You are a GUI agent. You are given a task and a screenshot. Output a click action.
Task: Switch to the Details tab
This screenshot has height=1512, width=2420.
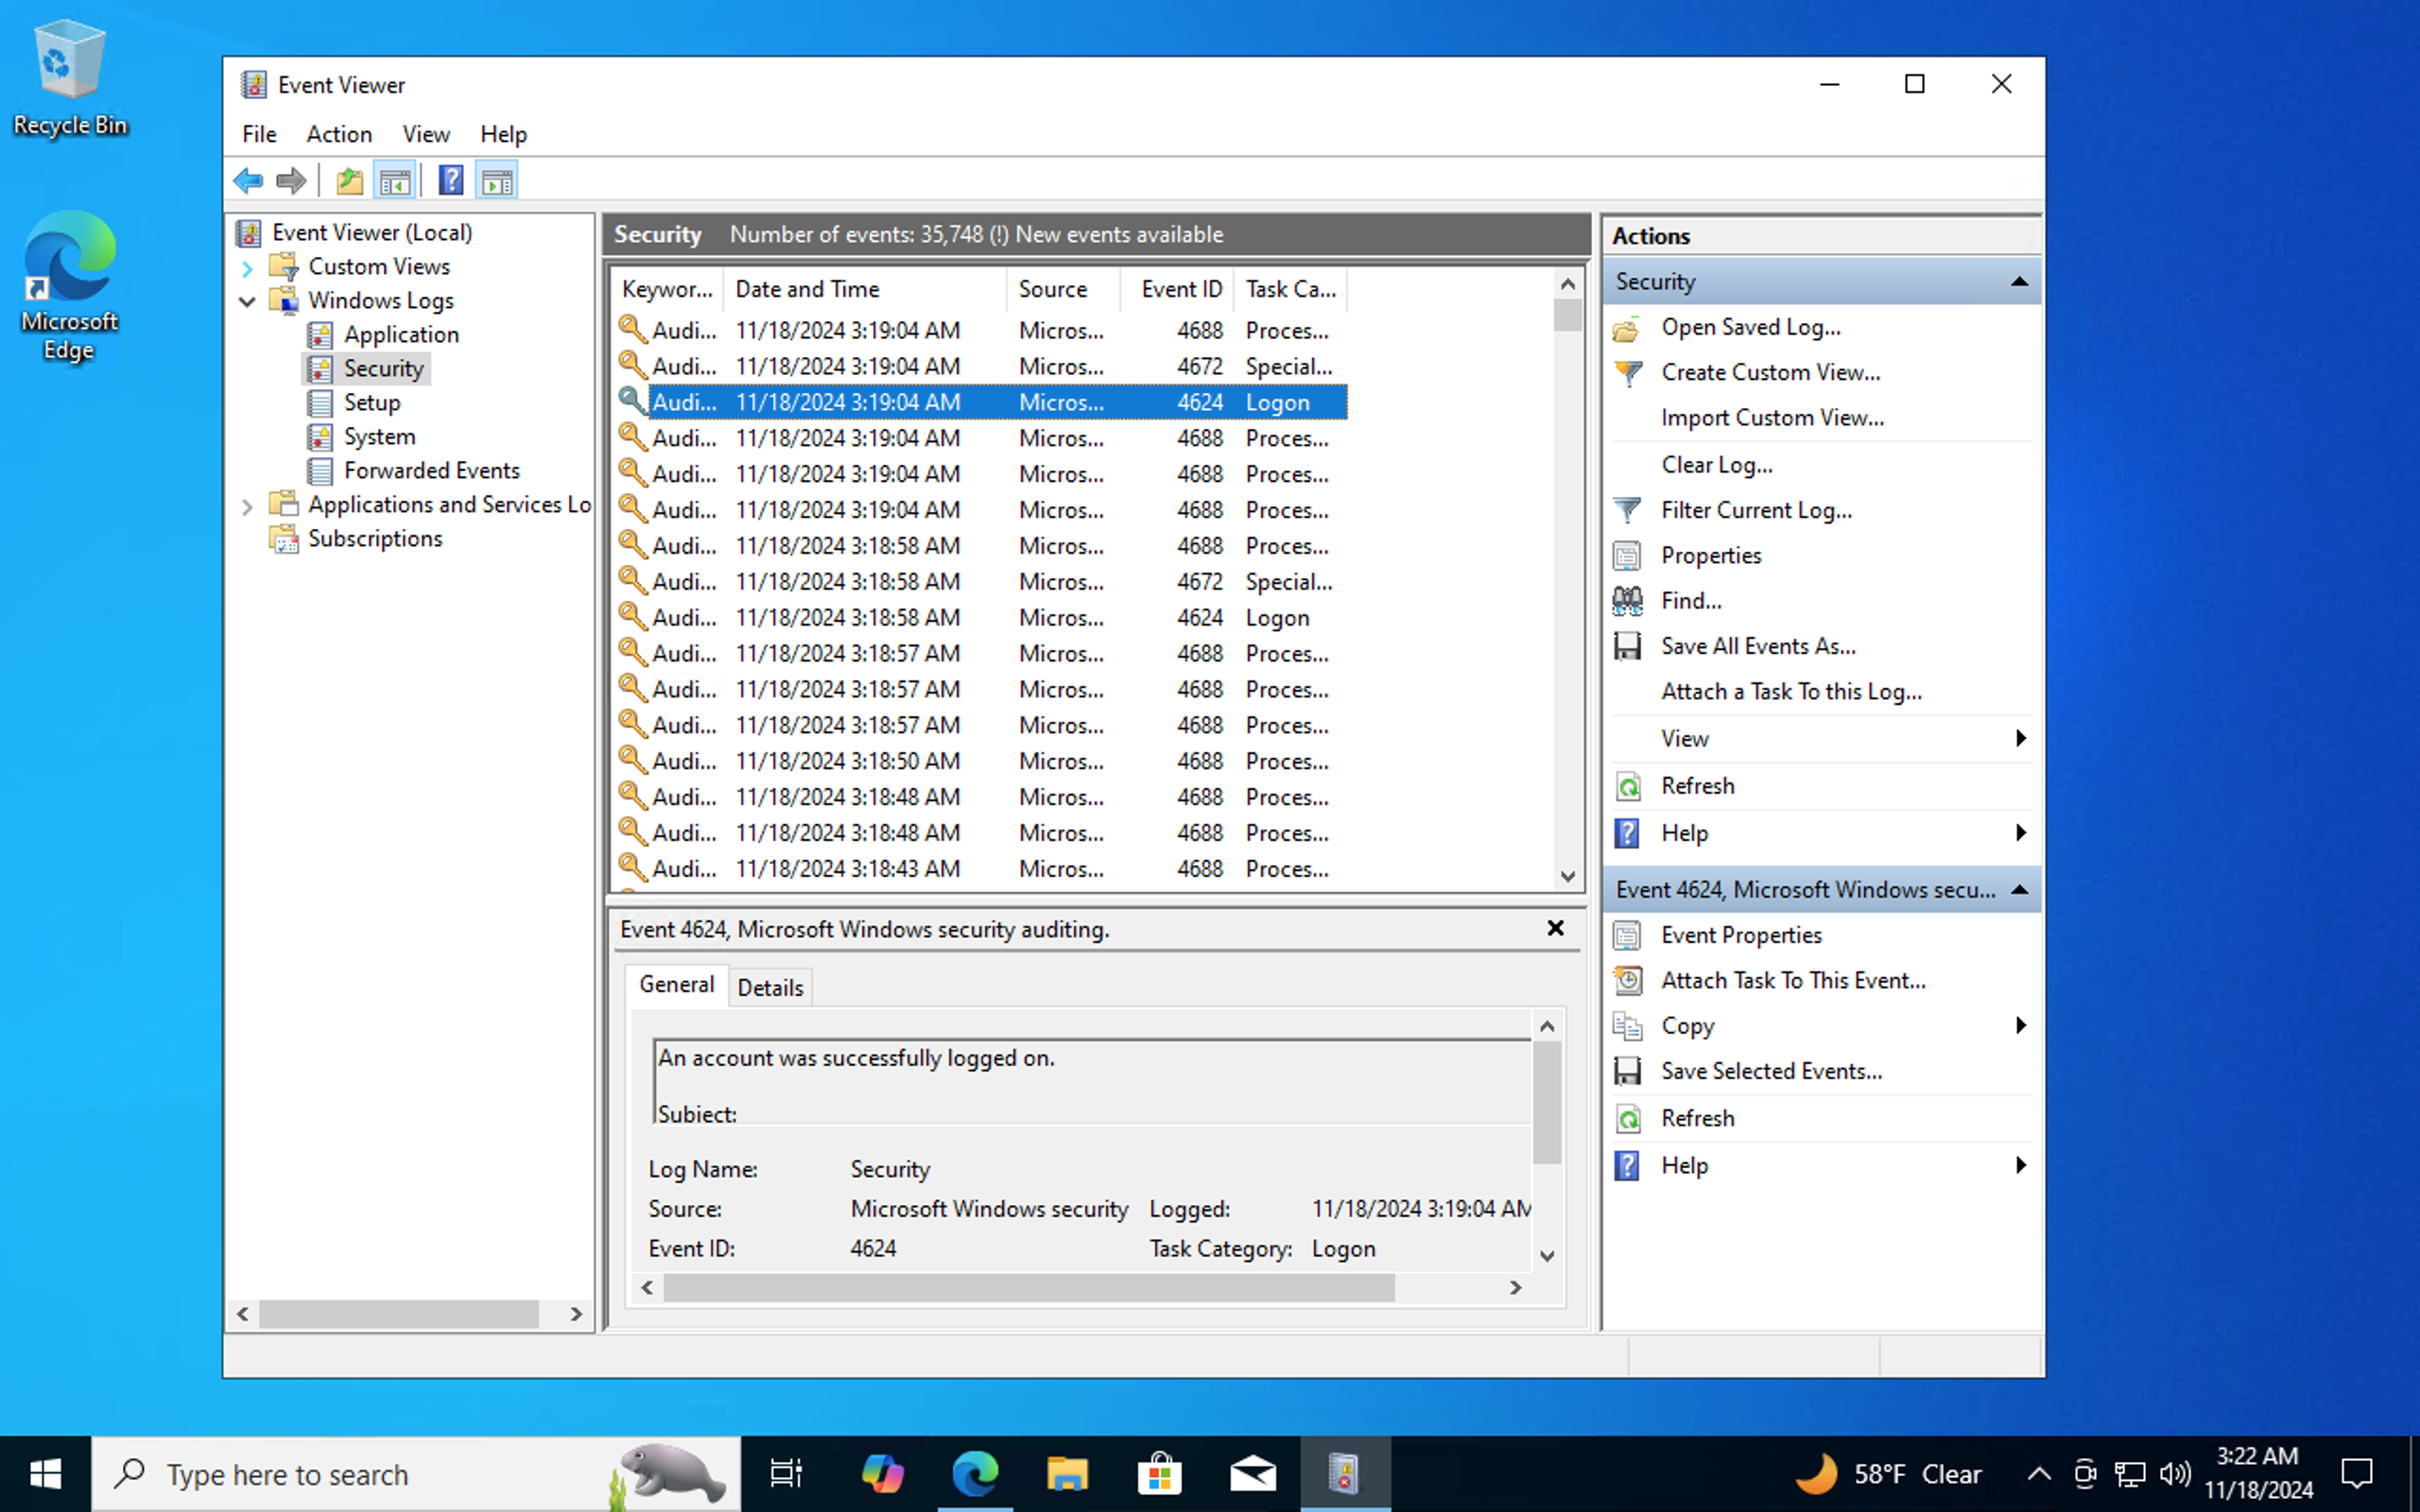click(x=769, y=988)
